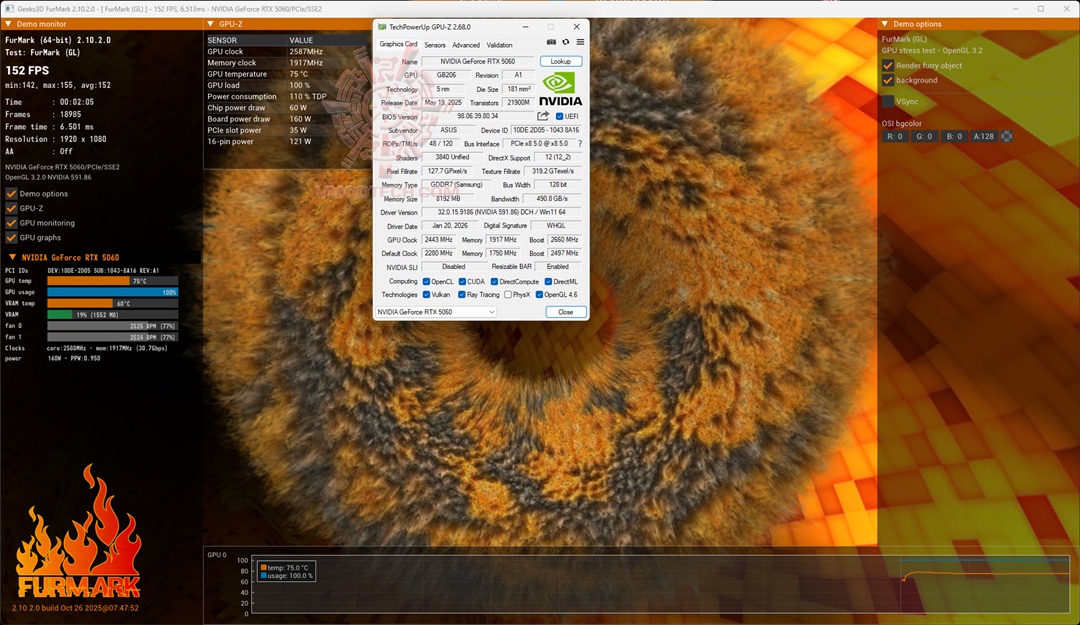Click the BIOS export share icon

pos(543,116)
